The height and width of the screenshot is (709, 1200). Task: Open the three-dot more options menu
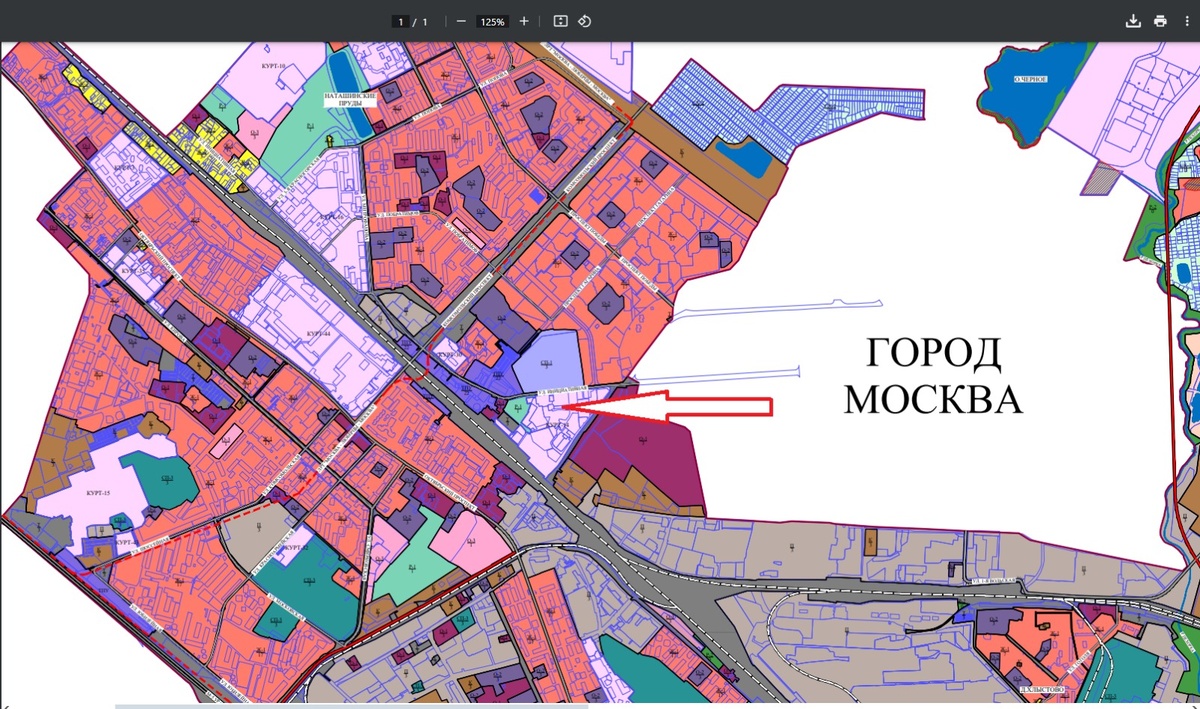point(1187,20)
